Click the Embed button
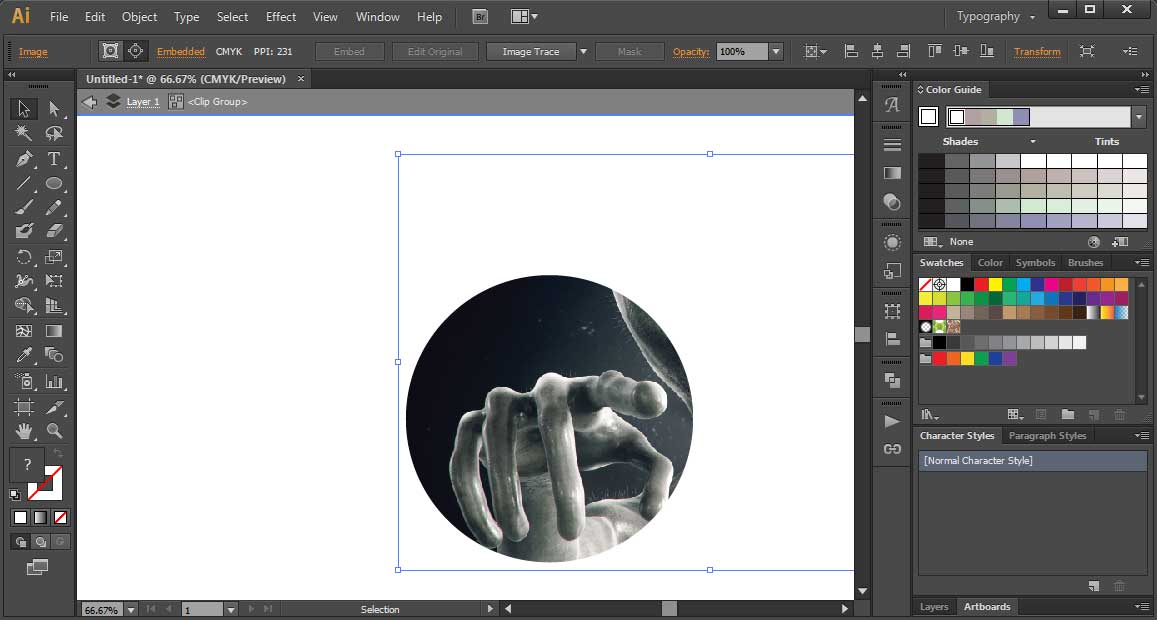The width and height of the screenshot is (1157, 620). 349,51
